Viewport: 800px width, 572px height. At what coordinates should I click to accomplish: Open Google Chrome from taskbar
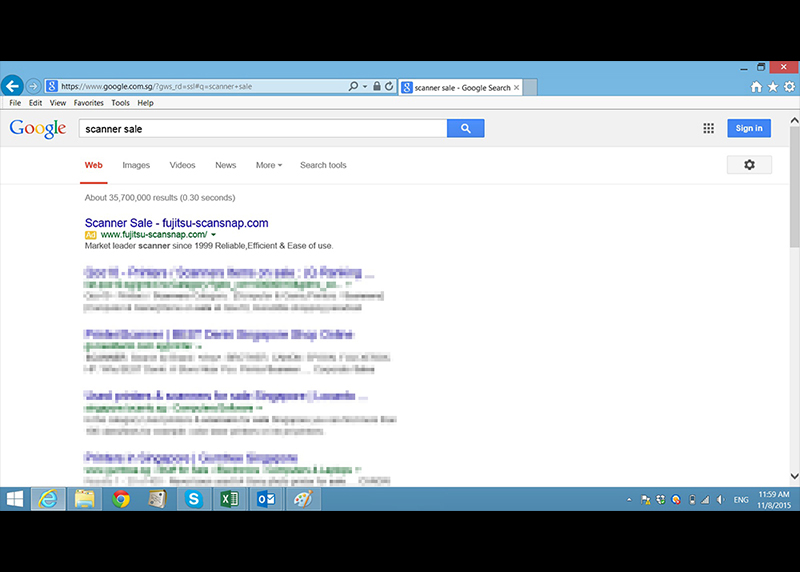coord(121,498)
